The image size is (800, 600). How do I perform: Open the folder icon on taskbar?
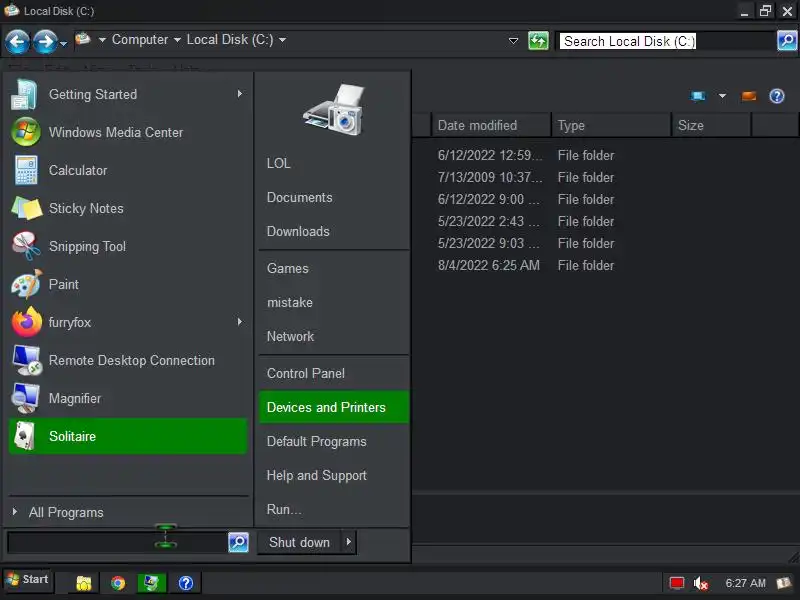pos(84,583)
